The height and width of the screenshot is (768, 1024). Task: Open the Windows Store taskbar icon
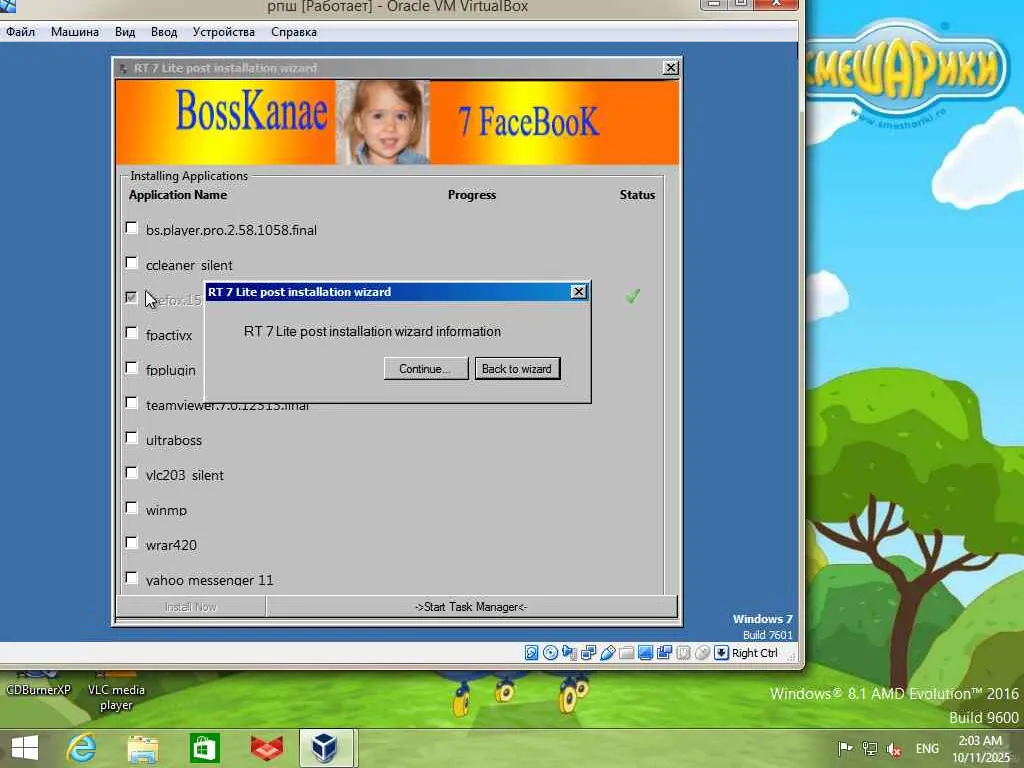click(204, 748)
